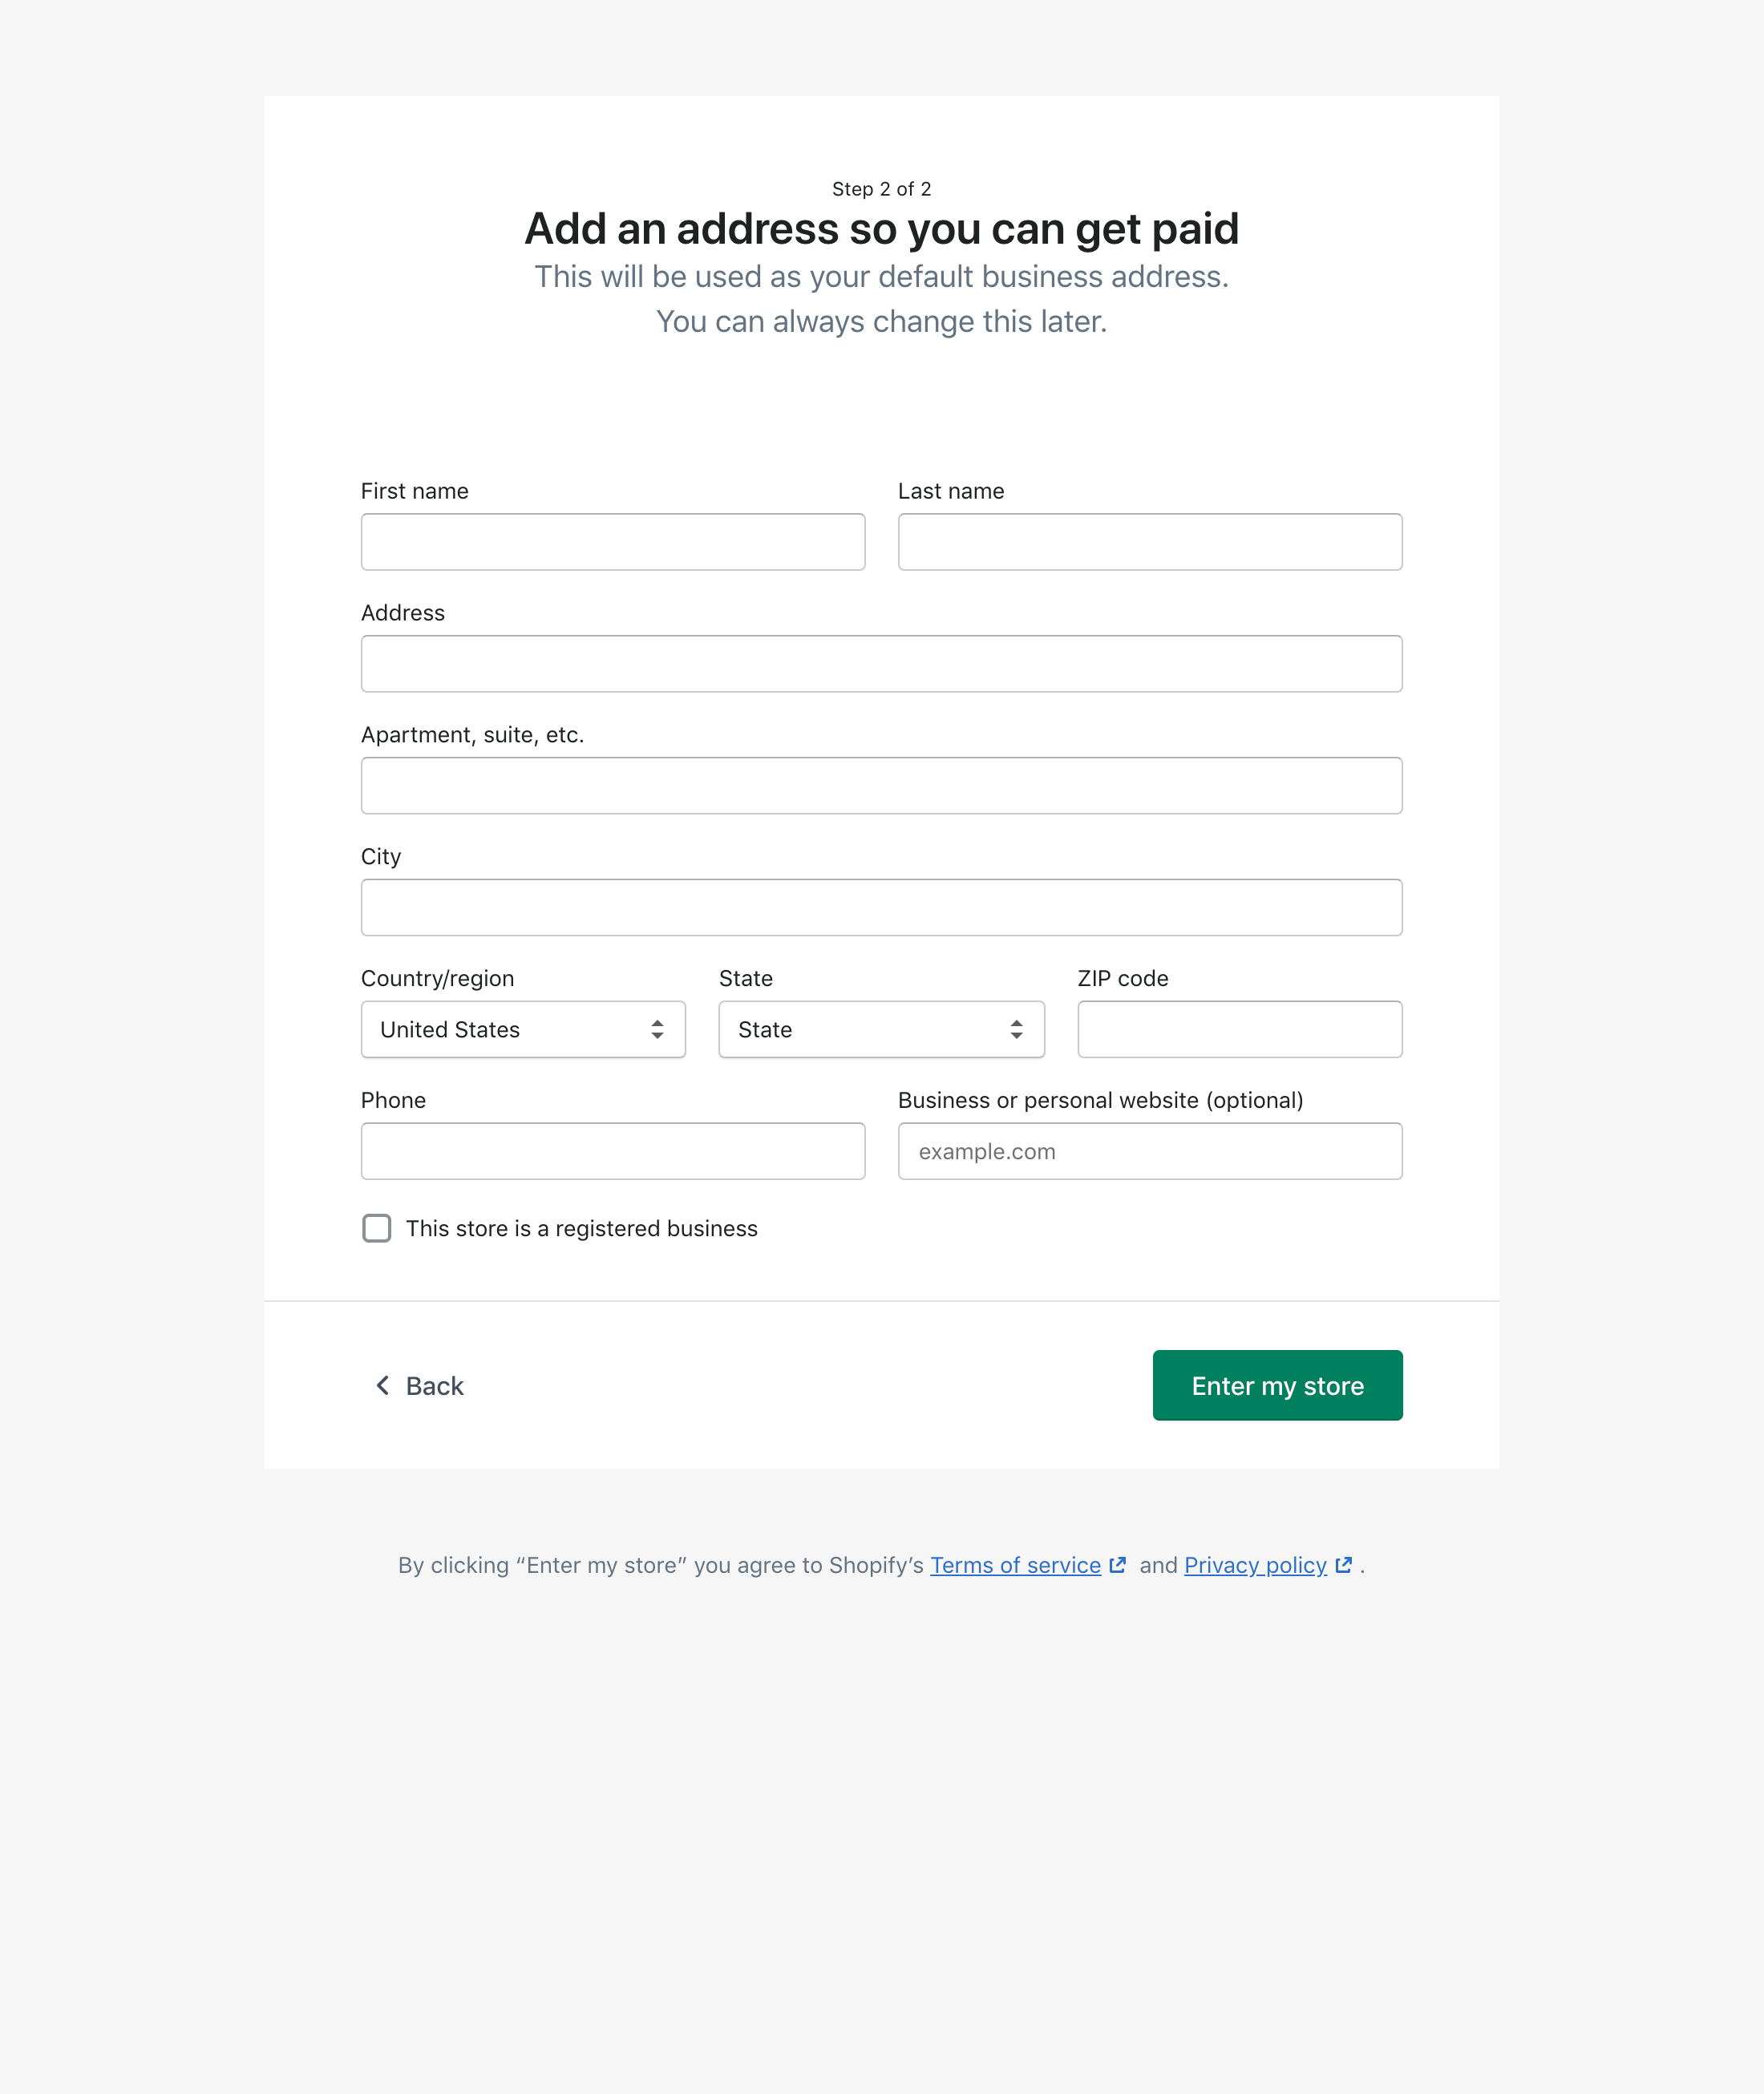Open the Terms of service link
This screenshot has height=2094, width=1764.
pos(1014,1565)
